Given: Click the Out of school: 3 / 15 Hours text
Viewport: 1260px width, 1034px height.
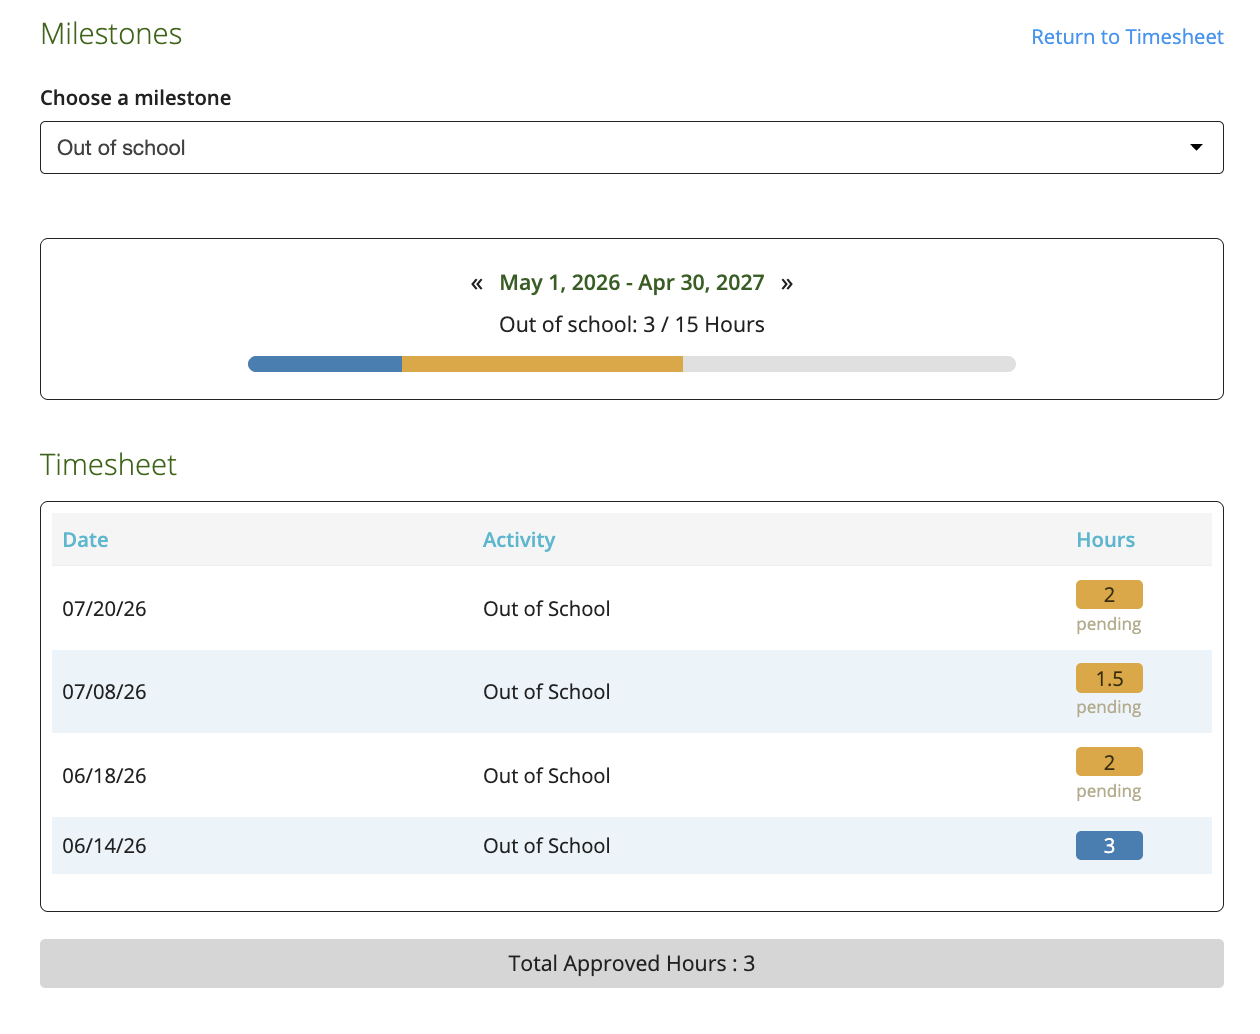Looking at the screenshot, I should coord(632,325).
